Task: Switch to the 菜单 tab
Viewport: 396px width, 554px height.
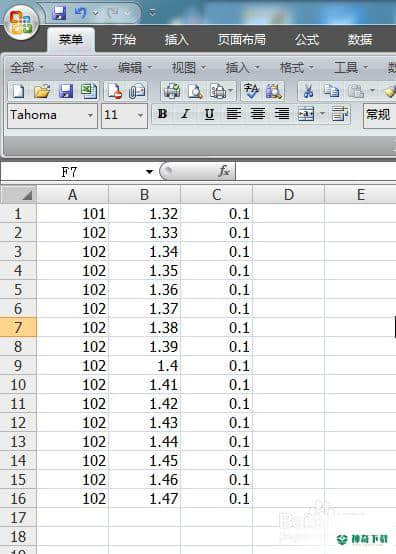Action: (71, 39)
